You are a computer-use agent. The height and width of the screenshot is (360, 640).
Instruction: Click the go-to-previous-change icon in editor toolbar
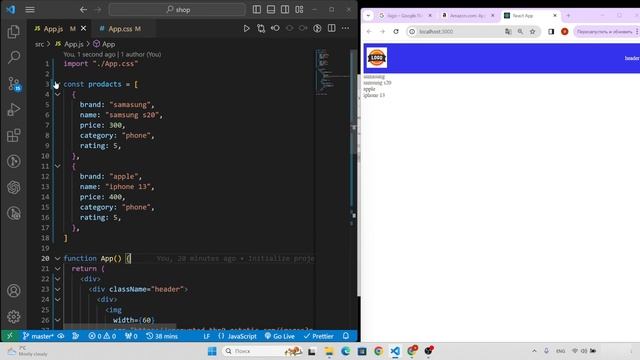click(275, 28)
